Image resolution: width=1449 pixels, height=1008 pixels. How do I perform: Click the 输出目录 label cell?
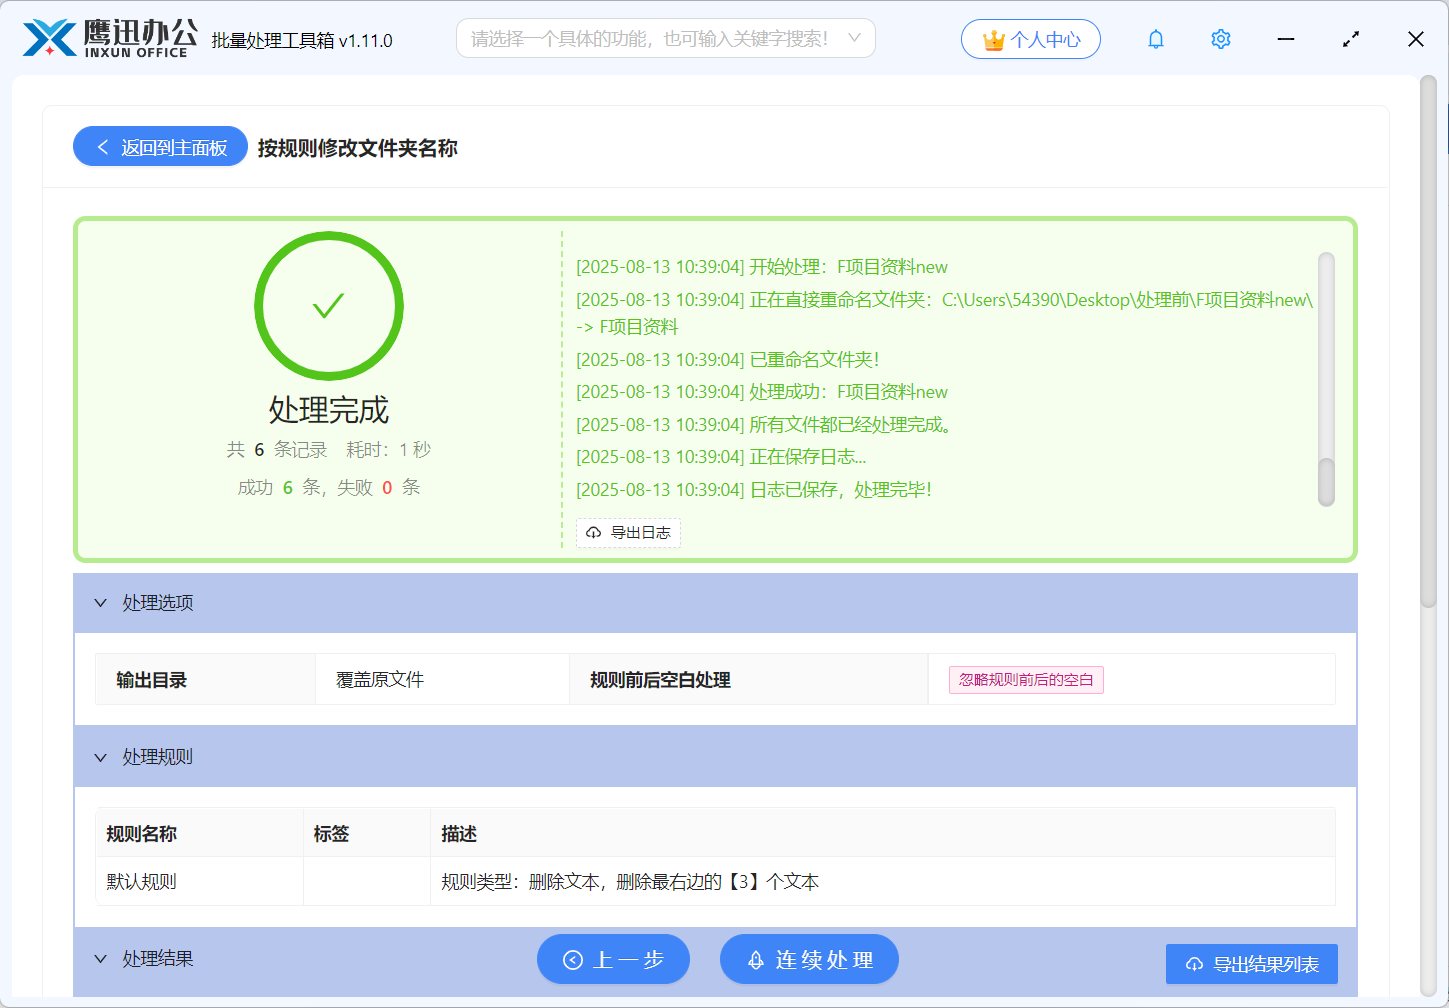[205, 680]
